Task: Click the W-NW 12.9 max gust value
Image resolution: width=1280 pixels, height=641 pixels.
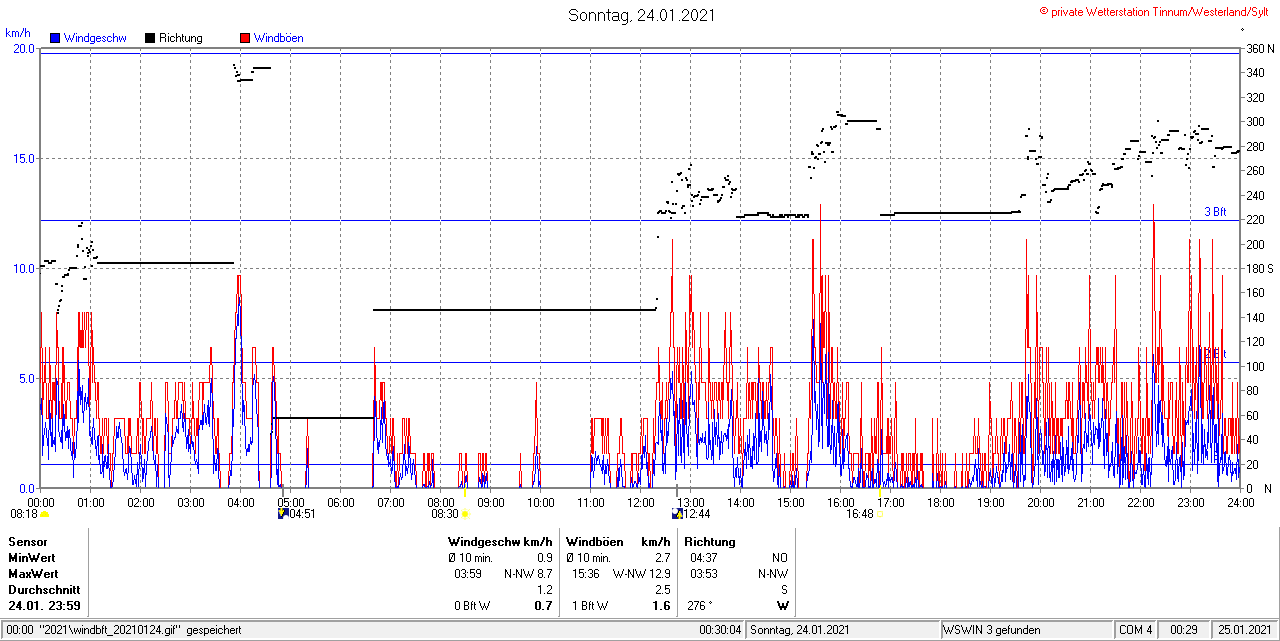Action: (642, 574)
